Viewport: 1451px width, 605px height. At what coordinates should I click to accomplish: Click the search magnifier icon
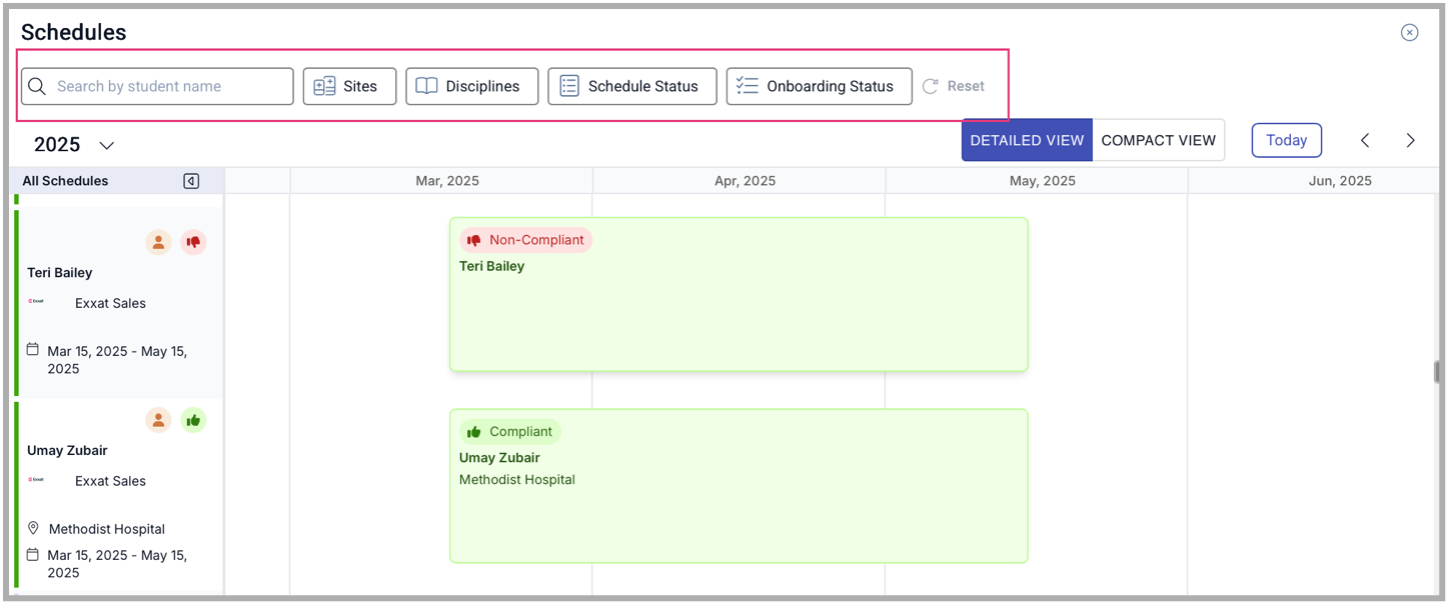(37, 86)
